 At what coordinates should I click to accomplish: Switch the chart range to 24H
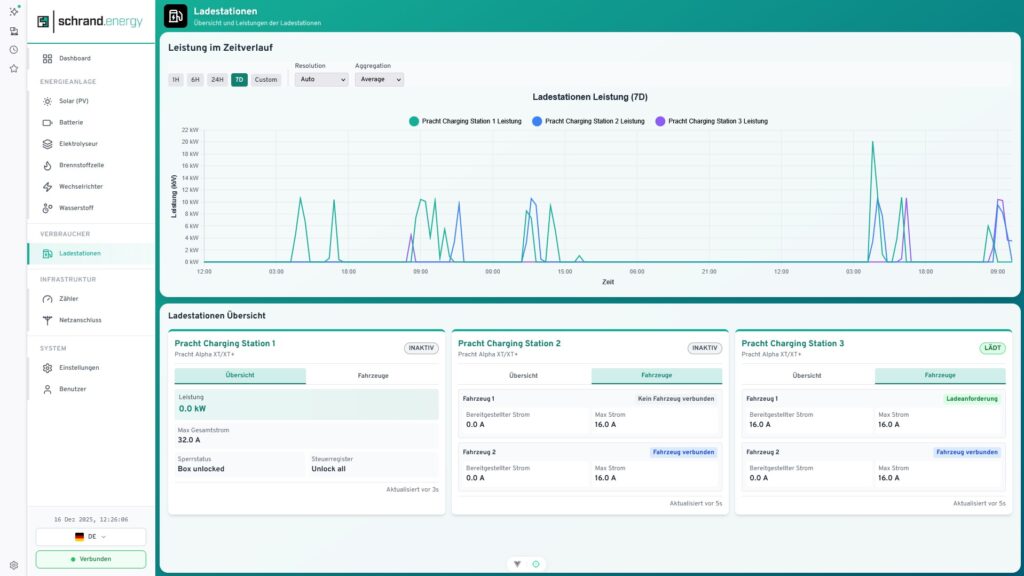point(217,79)
